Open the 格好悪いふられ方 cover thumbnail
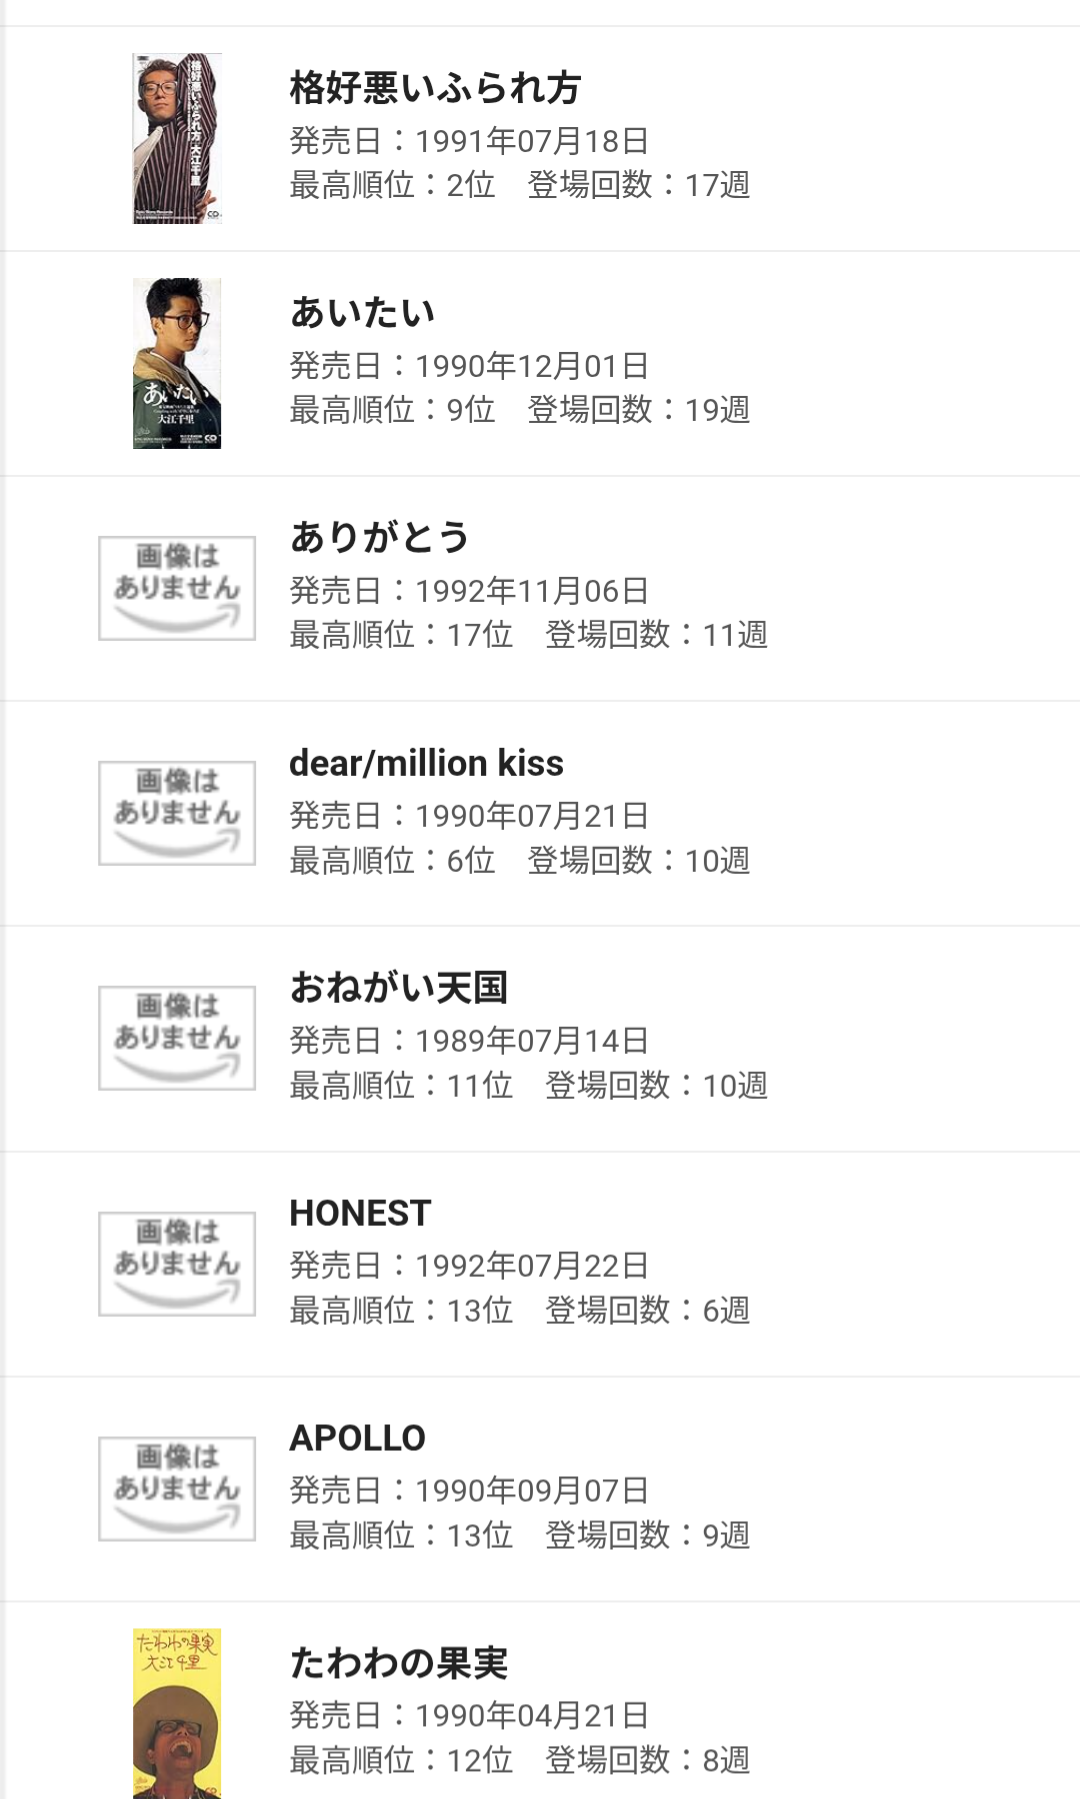This screenshot has width=1080, height=1799. click(x=177, y=138)
